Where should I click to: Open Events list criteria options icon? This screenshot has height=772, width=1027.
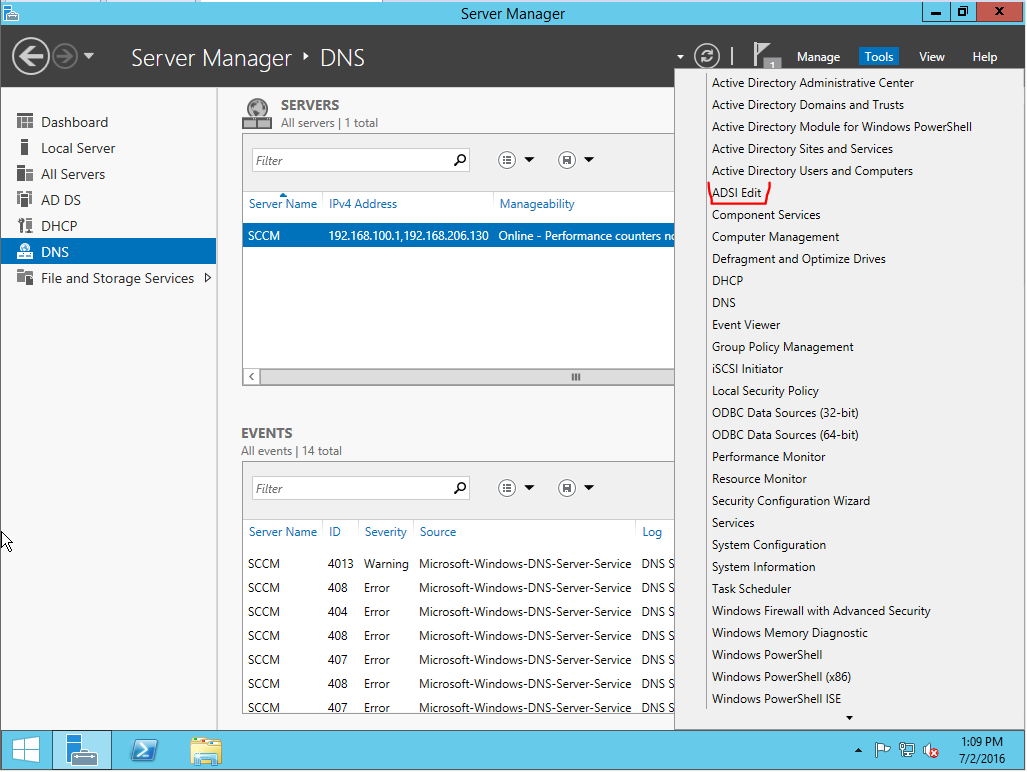506,488
